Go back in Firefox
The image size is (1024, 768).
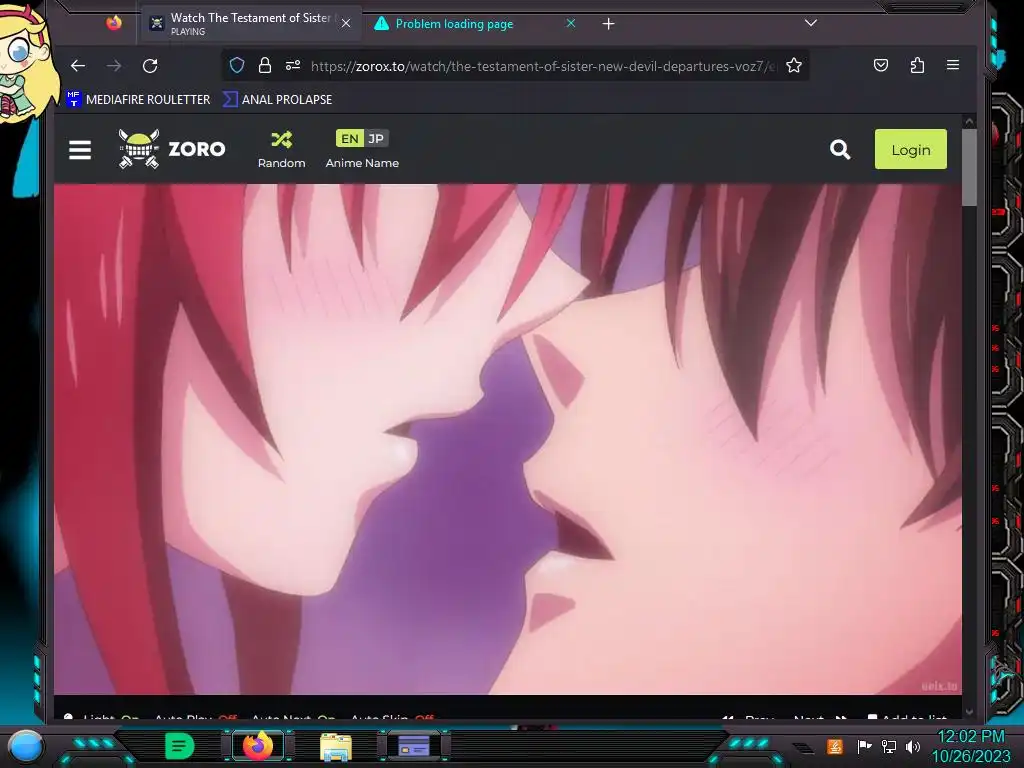coord(78,65)
